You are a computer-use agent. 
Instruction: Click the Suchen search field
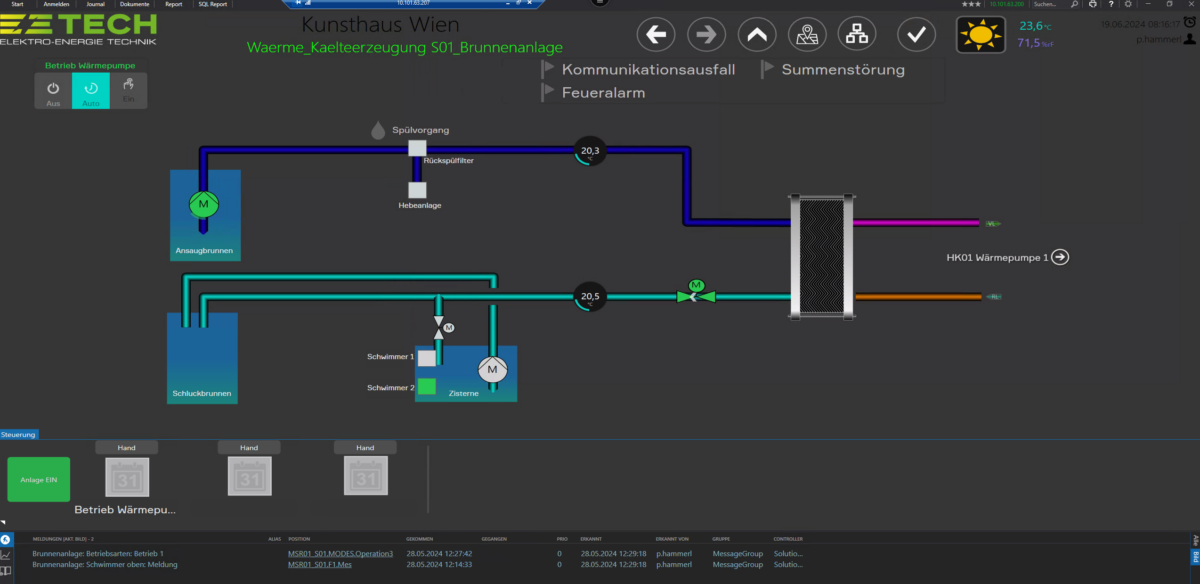coord(1044,4)
